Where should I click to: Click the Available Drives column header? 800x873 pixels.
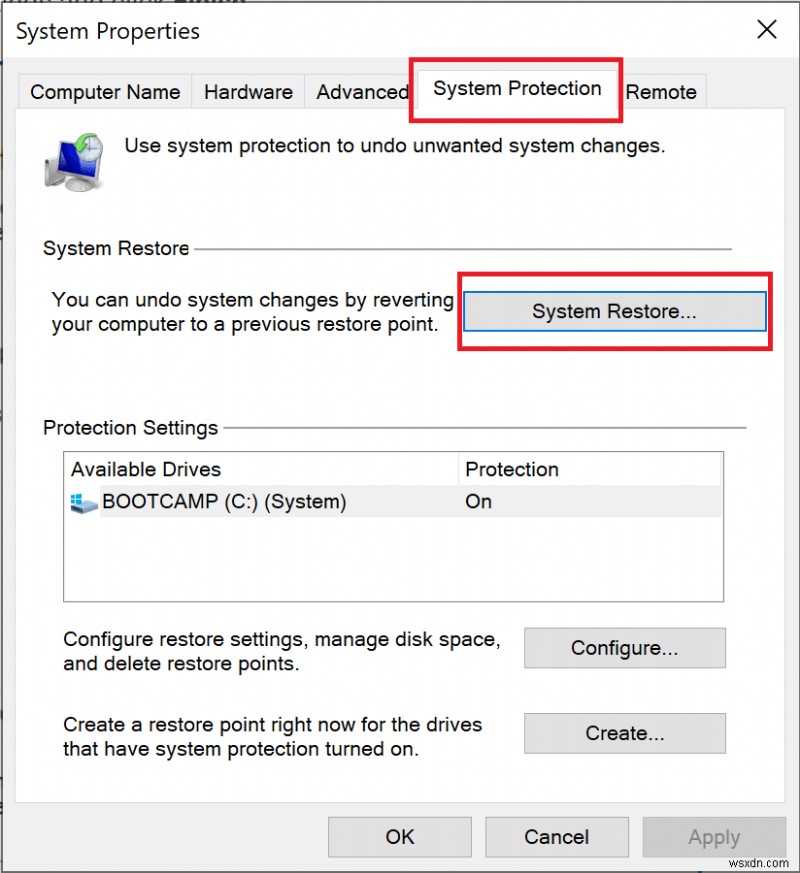tap(146, 469)
